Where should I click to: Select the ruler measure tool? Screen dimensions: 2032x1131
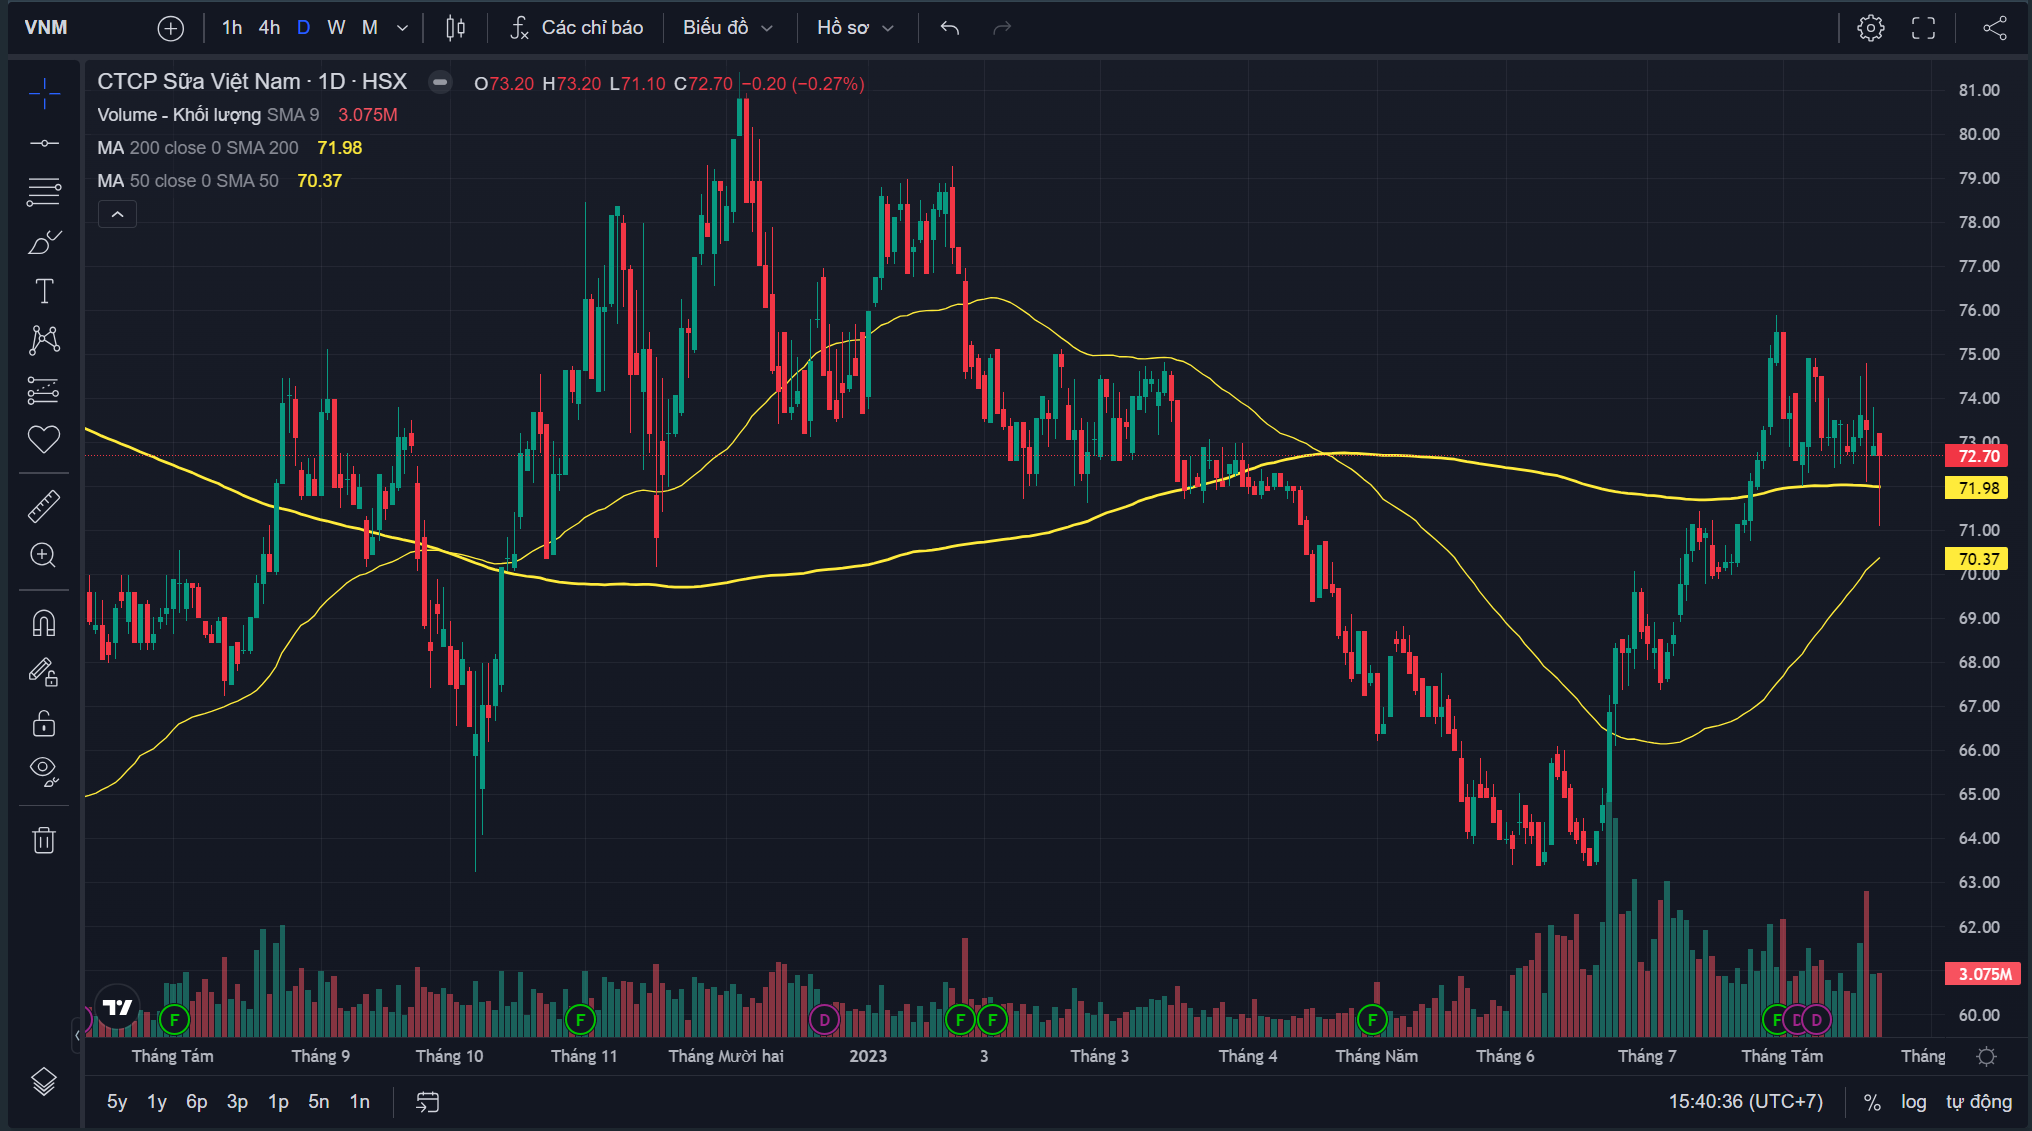[x=44, y=506]
